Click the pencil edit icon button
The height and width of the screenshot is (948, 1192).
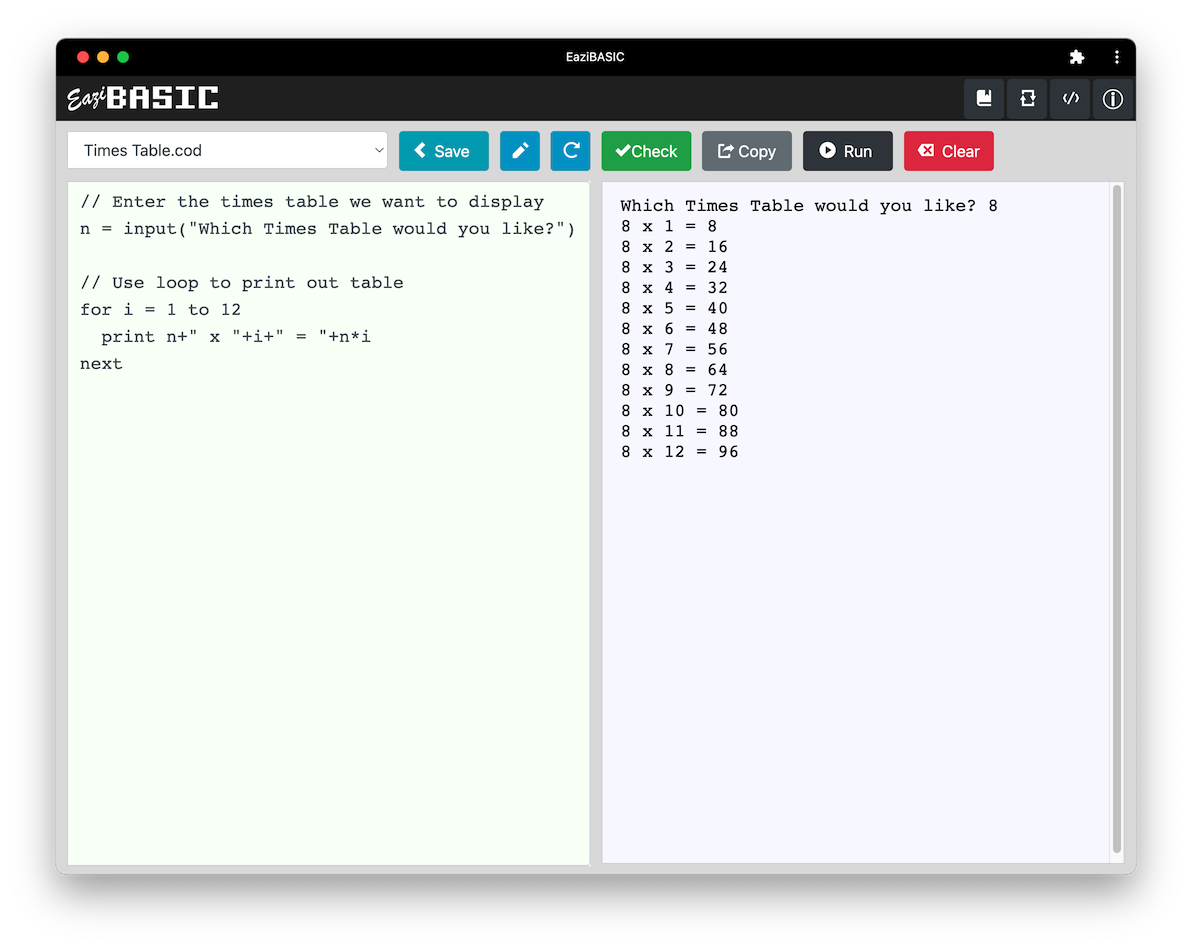[x=520, y=151]
